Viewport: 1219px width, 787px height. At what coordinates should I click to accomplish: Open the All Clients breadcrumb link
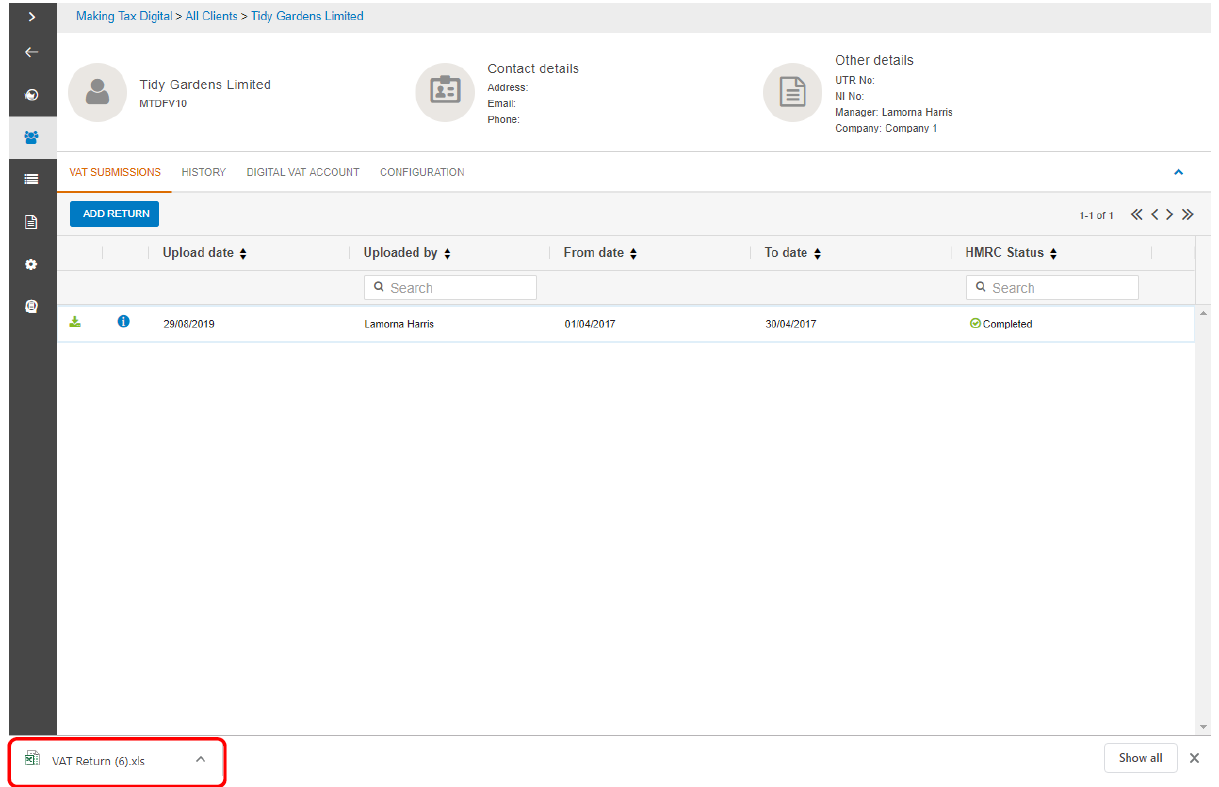click(x=212, y=16)
